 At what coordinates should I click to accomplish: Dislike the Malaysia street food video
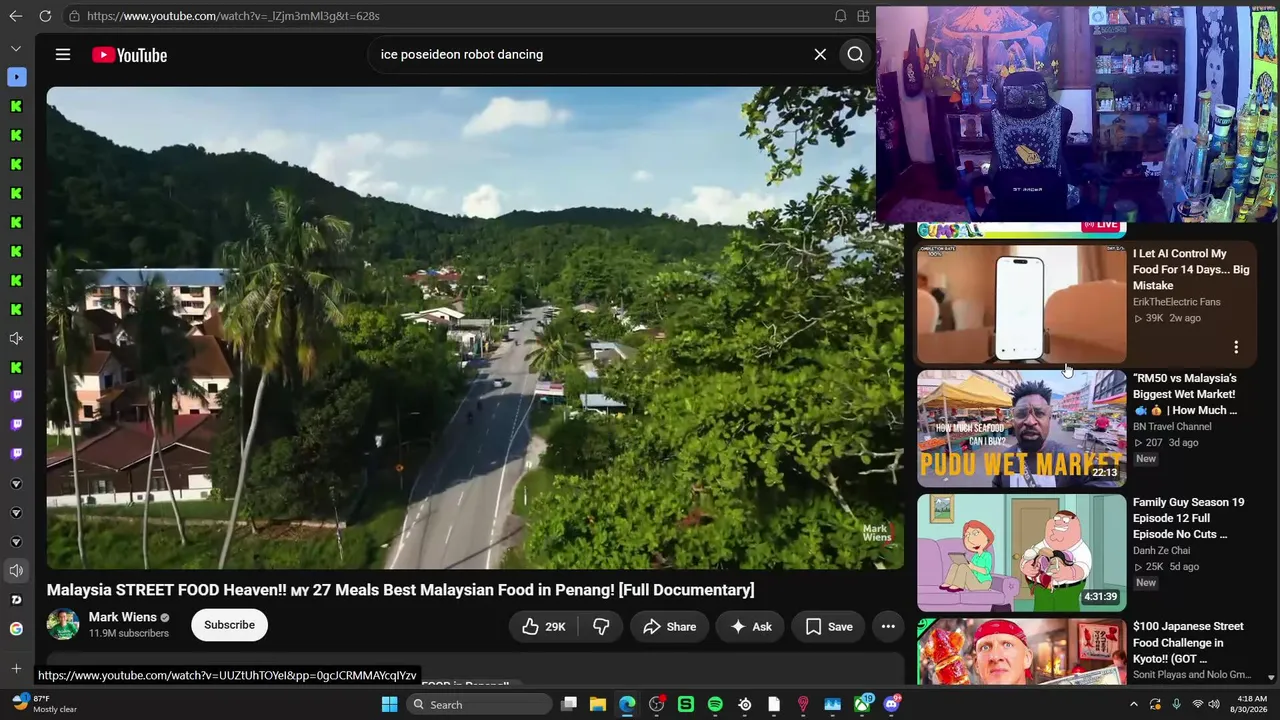601,627
